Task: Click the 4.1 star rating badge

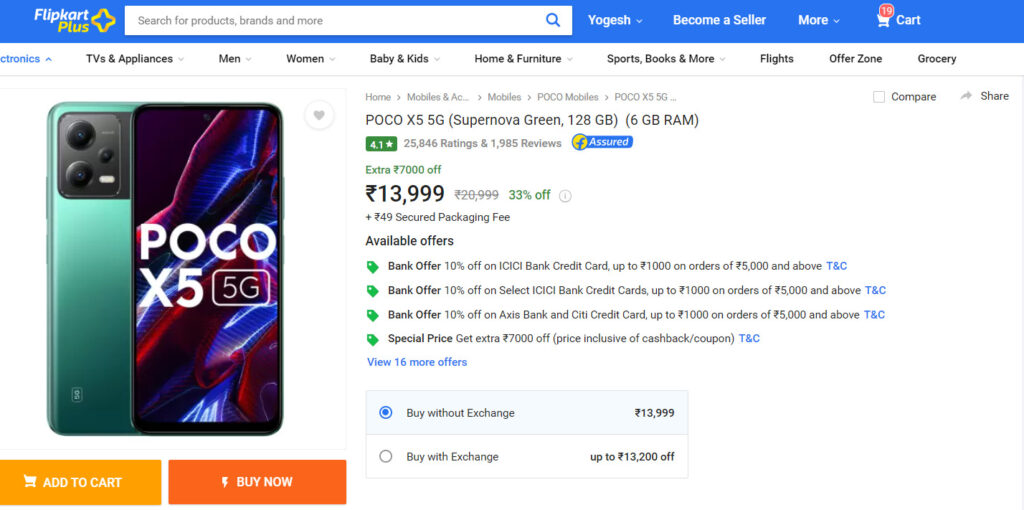Action: point(381,144)
